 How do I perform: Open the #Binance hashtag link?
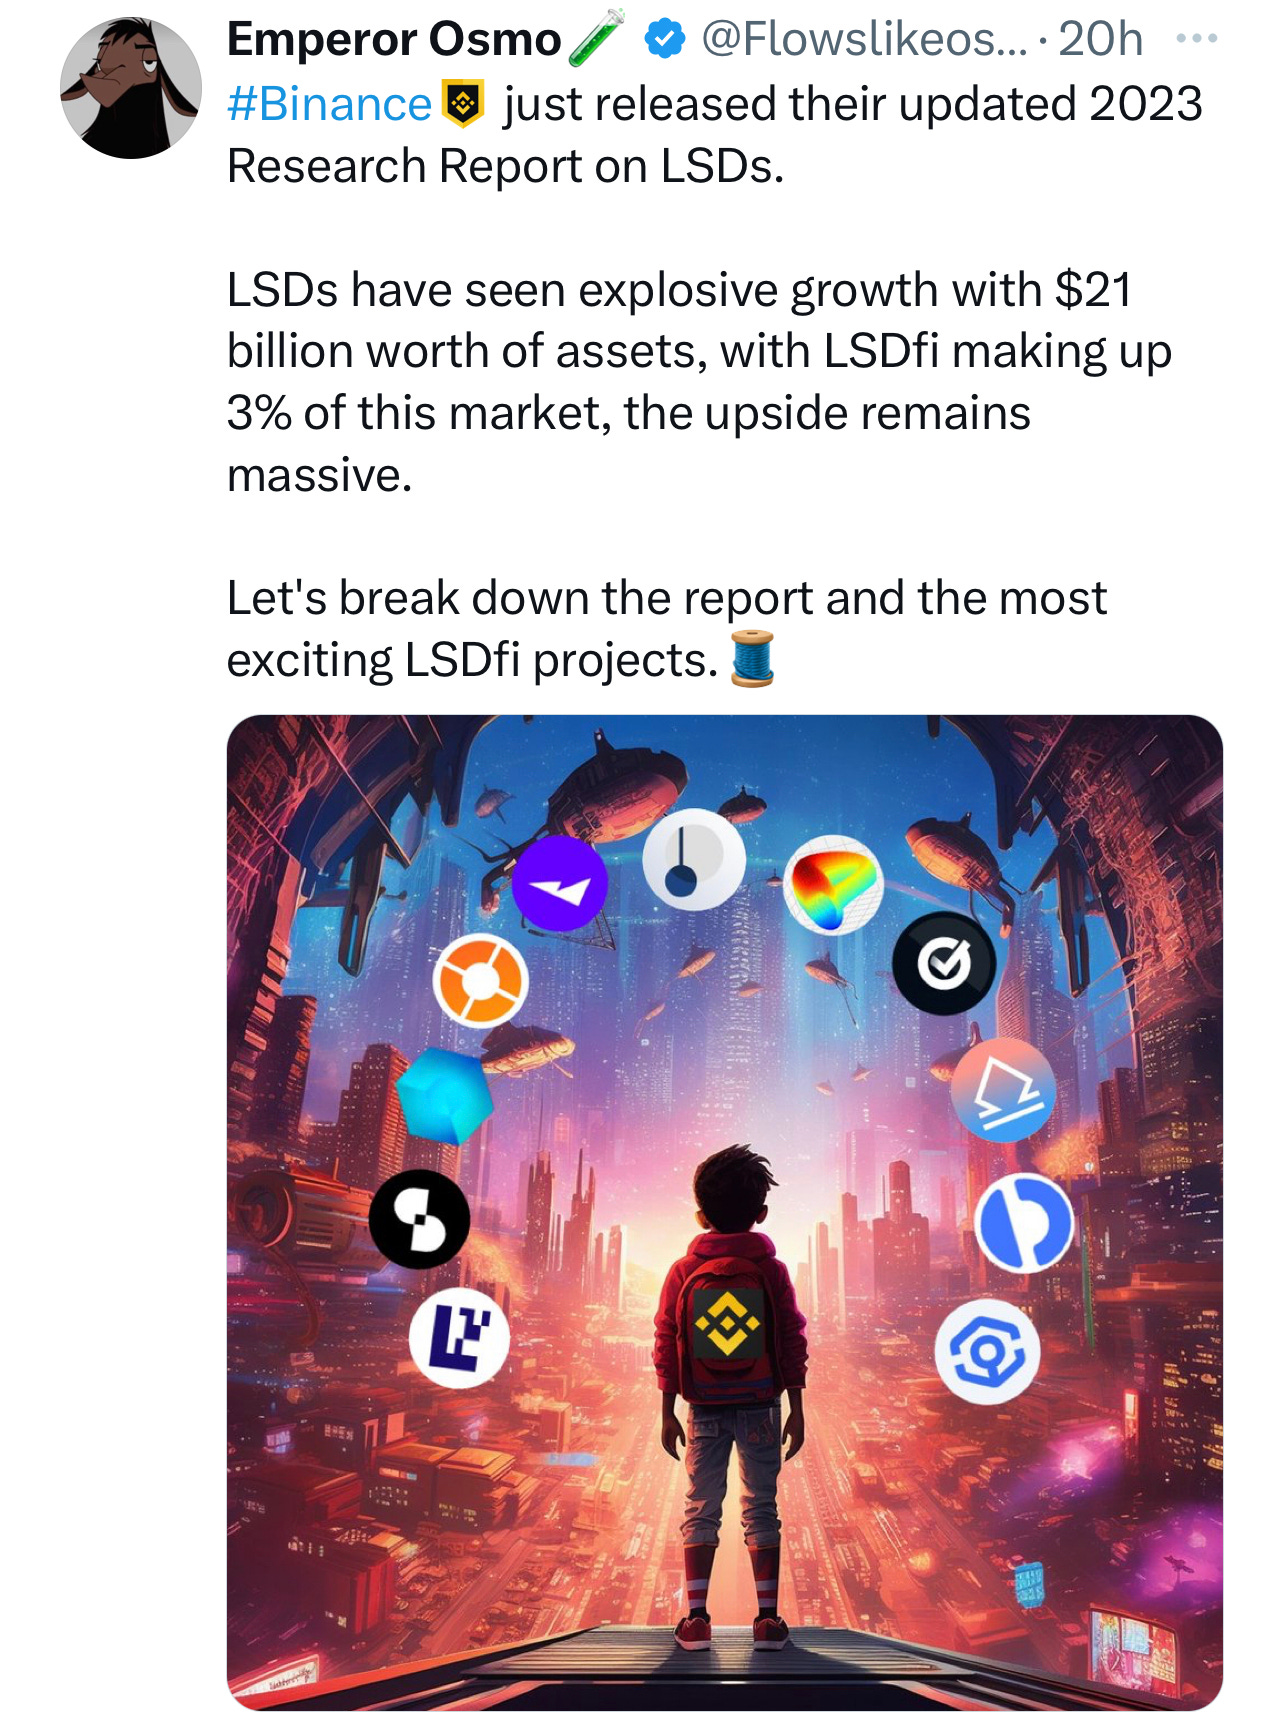pos(328,104)
